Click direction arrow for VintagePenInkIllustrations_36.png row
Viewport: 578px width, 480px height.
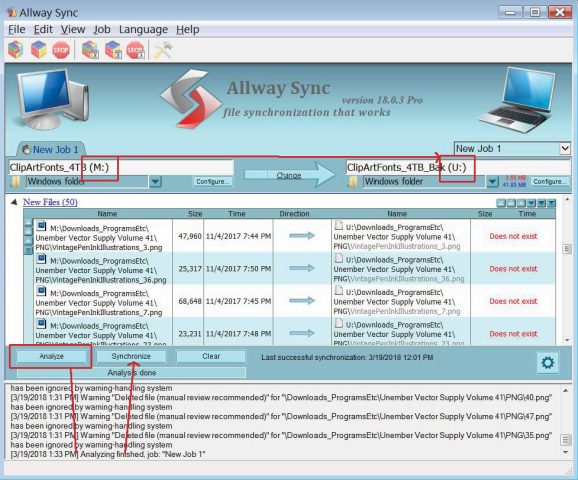302,268
